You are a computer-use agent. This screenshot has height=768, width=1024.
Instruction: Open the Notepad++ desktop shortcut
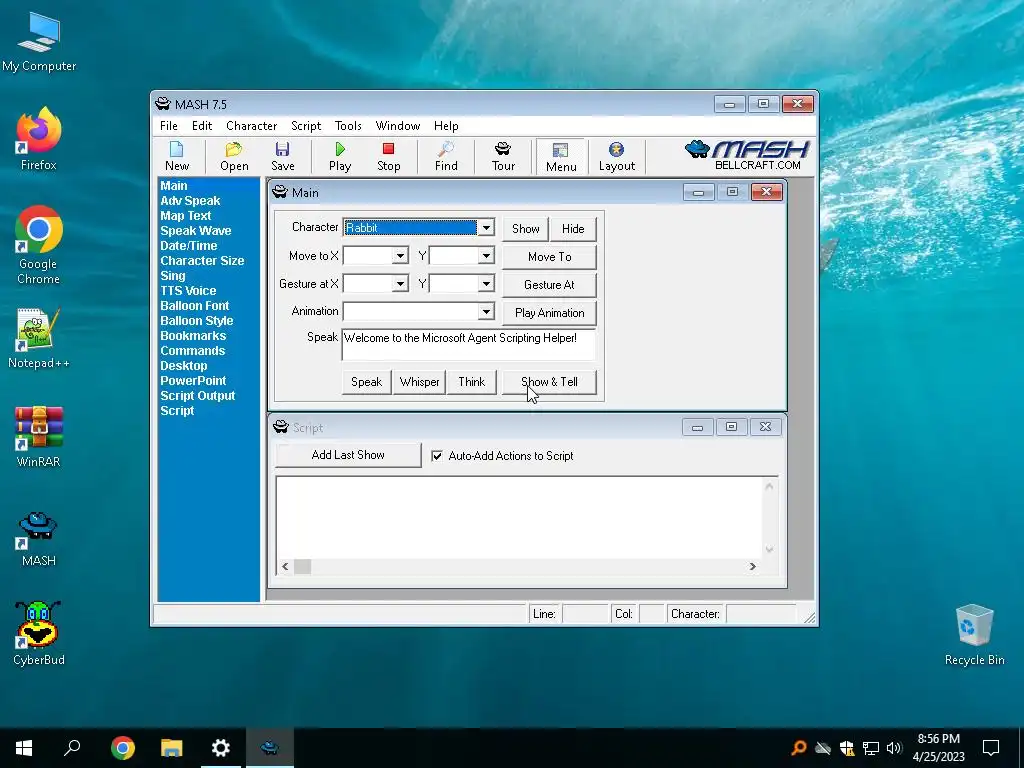tap(39, 338)
